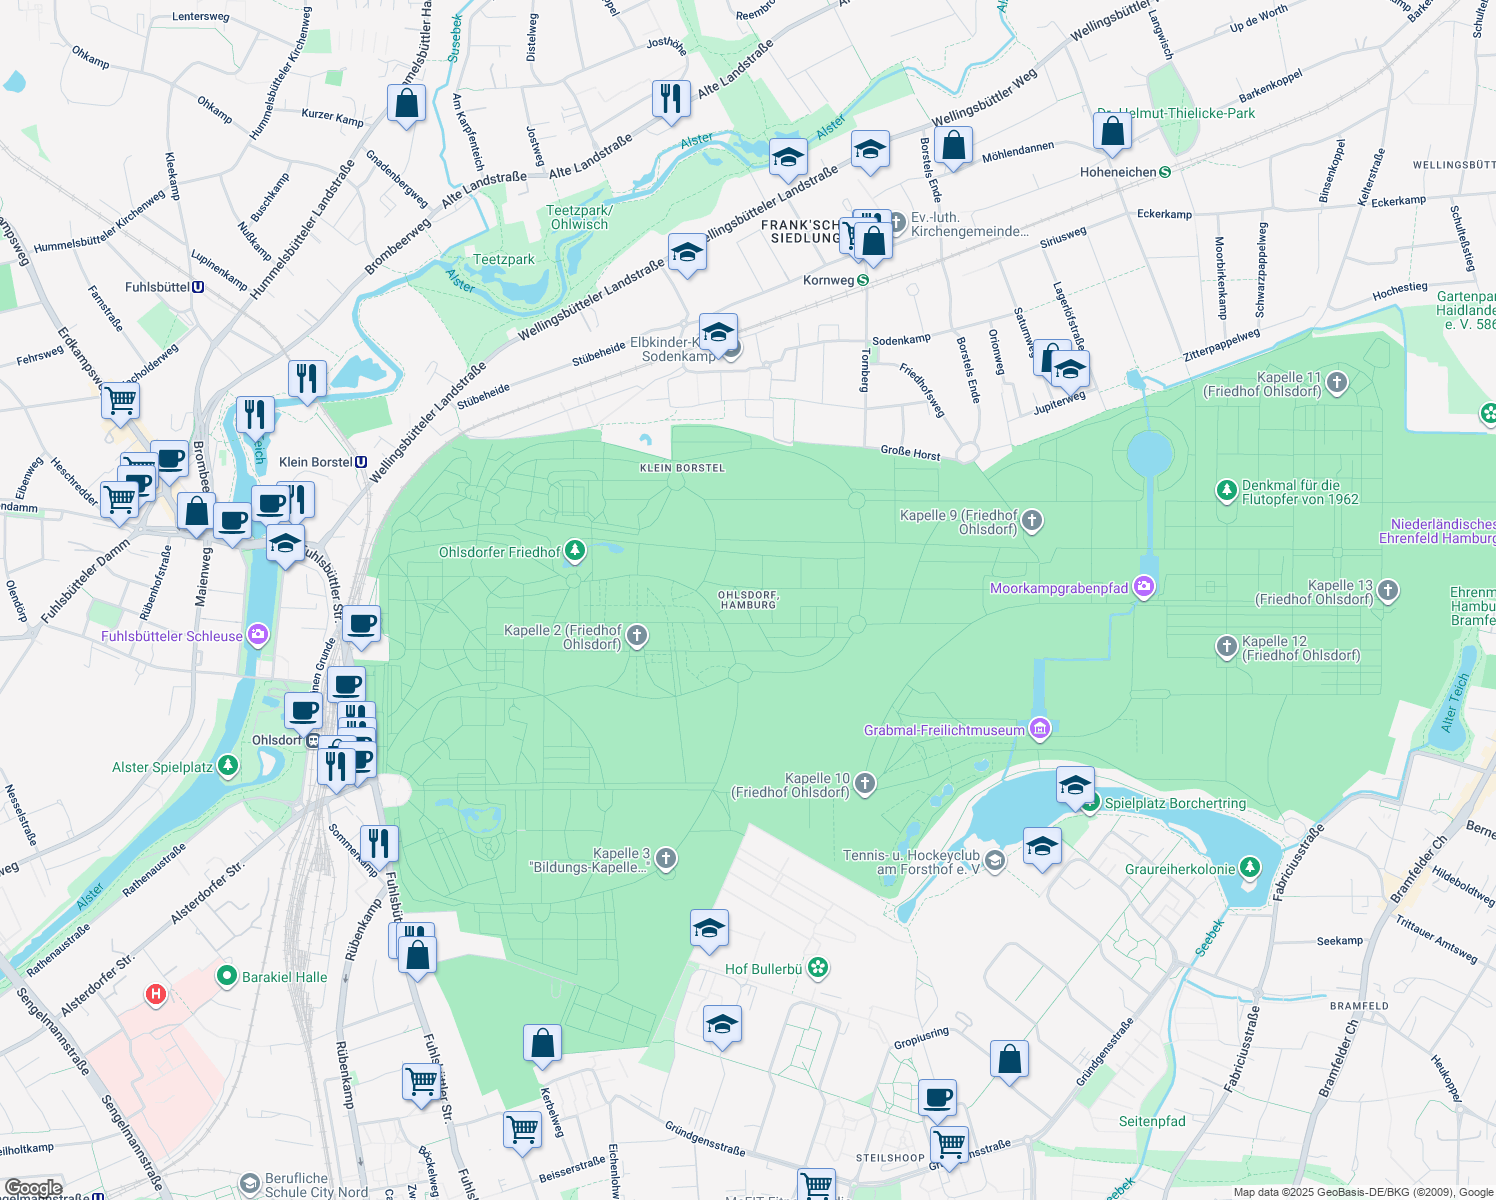1496x1200 pixels.
Task: Click the playground marker at Alster Spielplatz
Action: coord(227,765)
